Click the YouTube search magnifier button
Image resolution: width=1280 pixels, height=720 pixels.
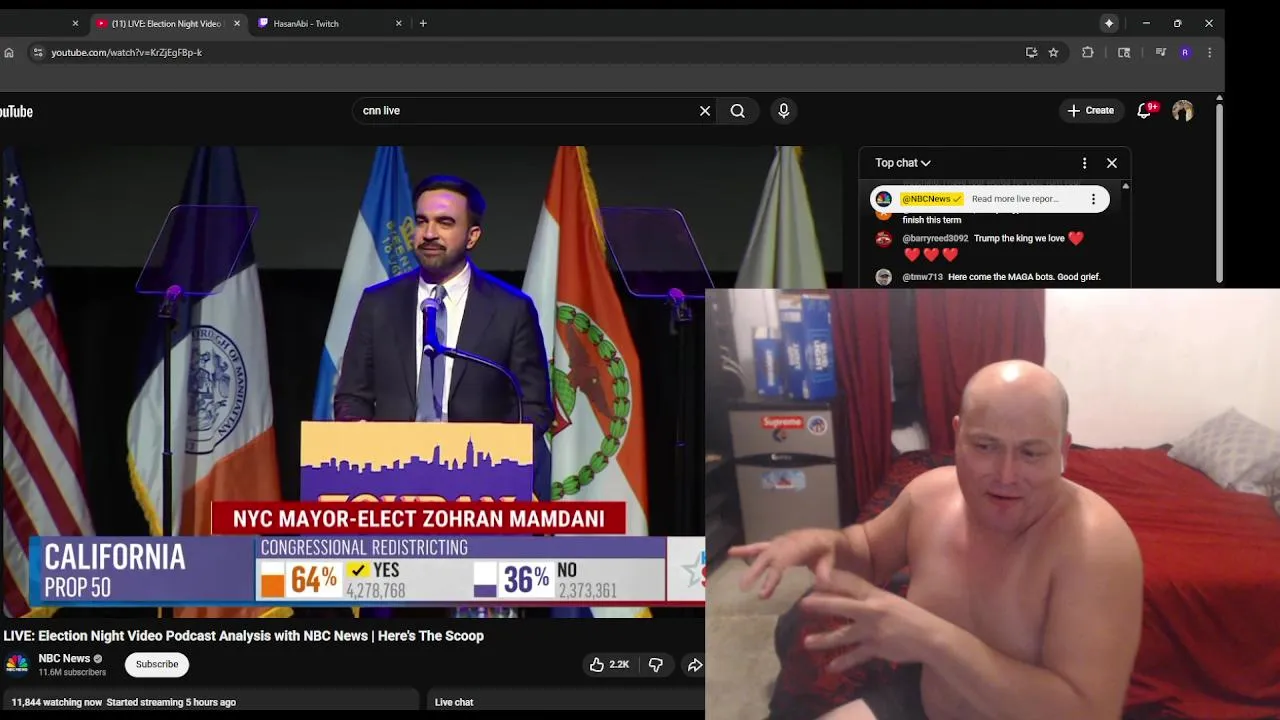738,111
